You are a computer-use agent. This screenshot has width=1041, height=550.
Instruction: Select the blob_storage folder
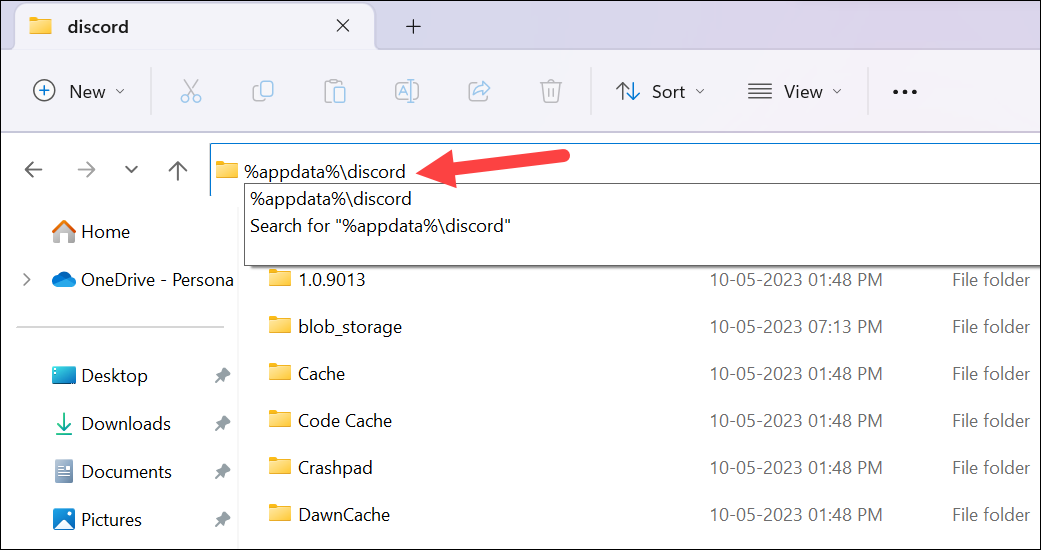pyautogui.click(x=349, y=327)
